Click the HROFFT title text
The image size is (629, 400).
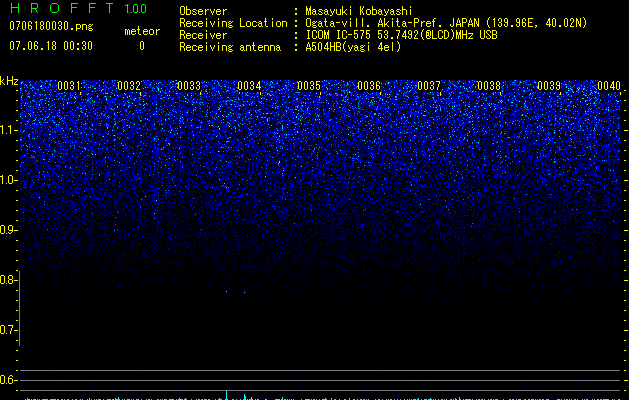[x=62, y=8]
